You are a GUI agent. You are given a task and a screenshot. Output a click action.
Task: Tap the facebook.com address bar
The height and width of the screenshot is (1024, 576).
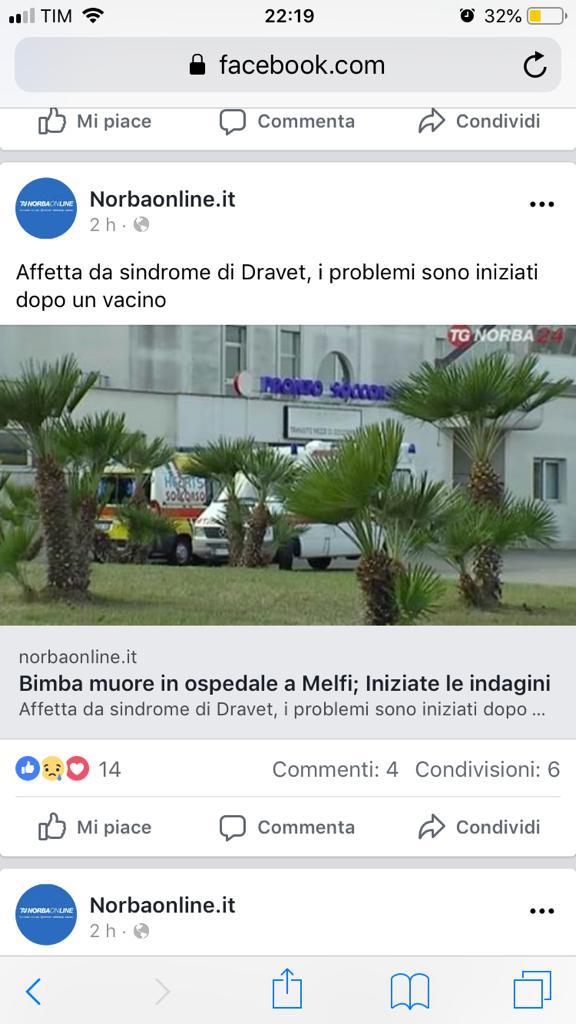tap(288, 65)
